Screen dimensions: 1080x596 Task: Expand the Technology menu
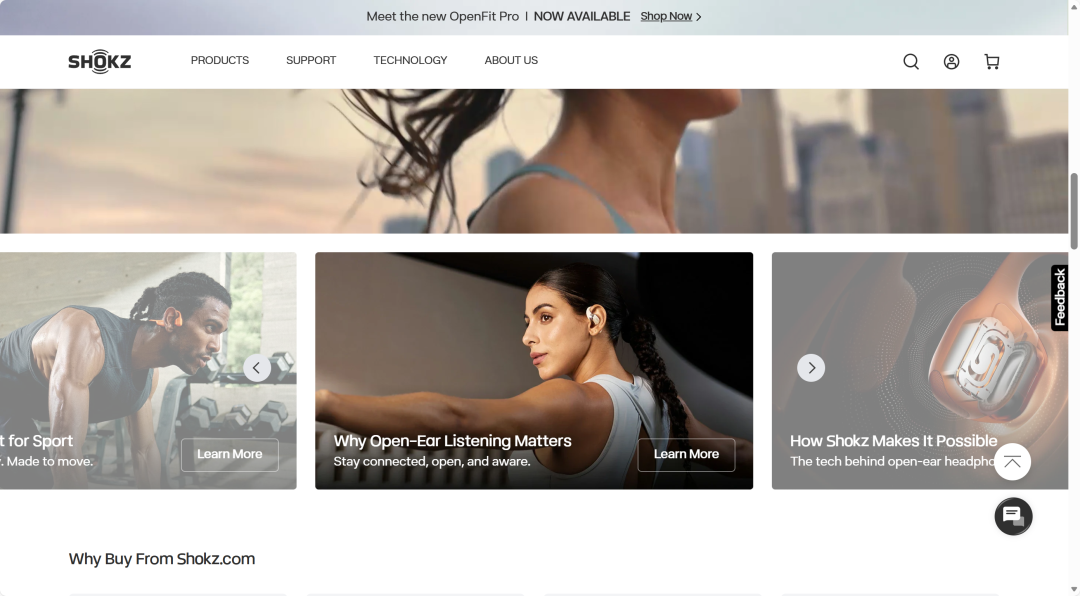tap(410, 61)
